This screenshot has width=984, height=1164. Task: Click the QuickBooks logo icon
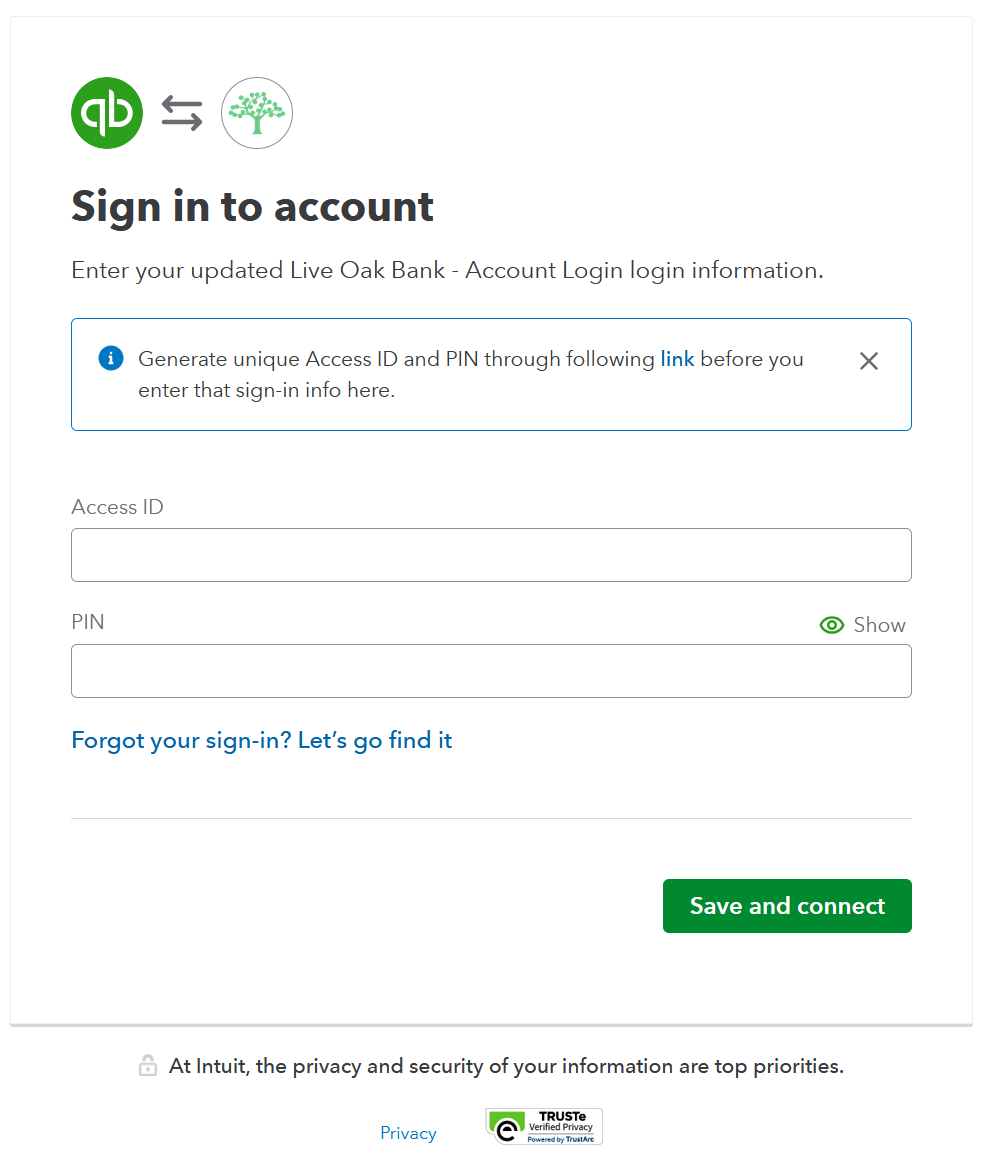107,113
